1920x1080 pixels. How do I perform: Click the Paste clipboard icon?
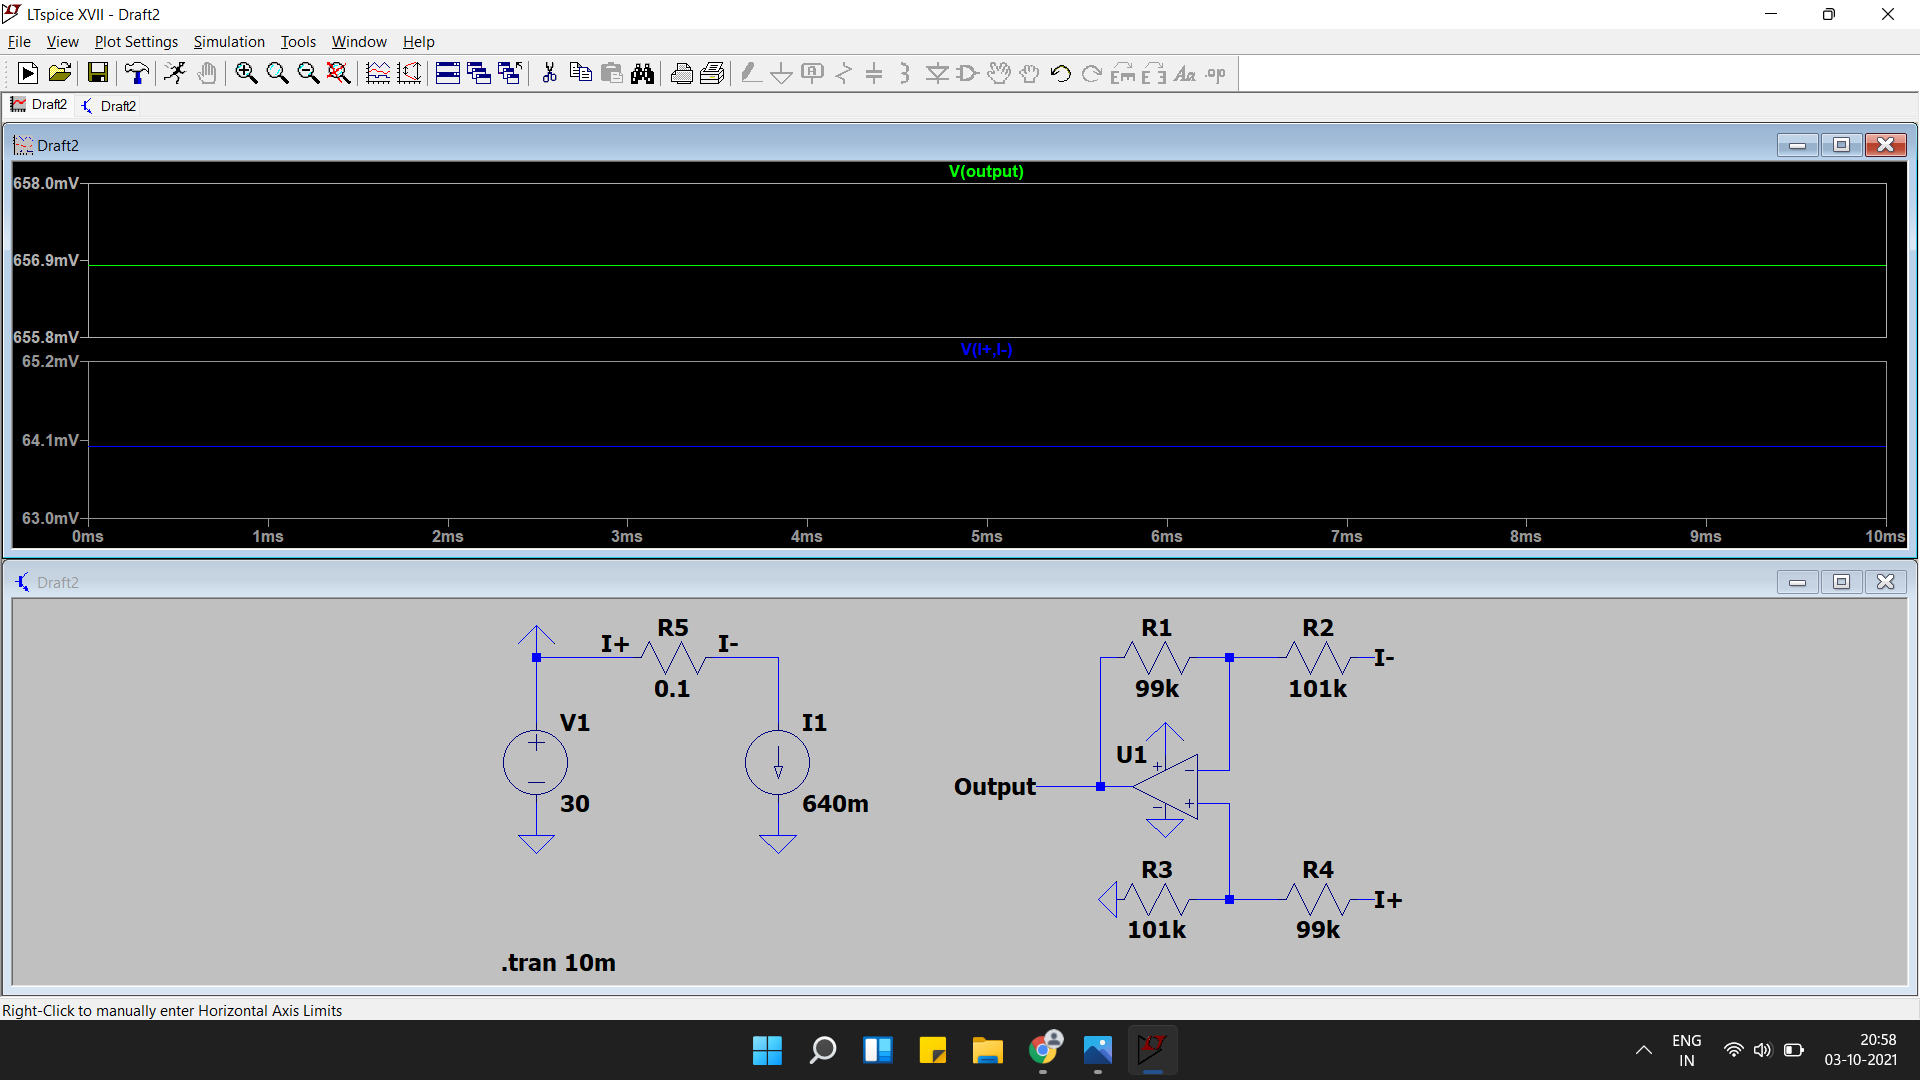(x=611, y=73)
